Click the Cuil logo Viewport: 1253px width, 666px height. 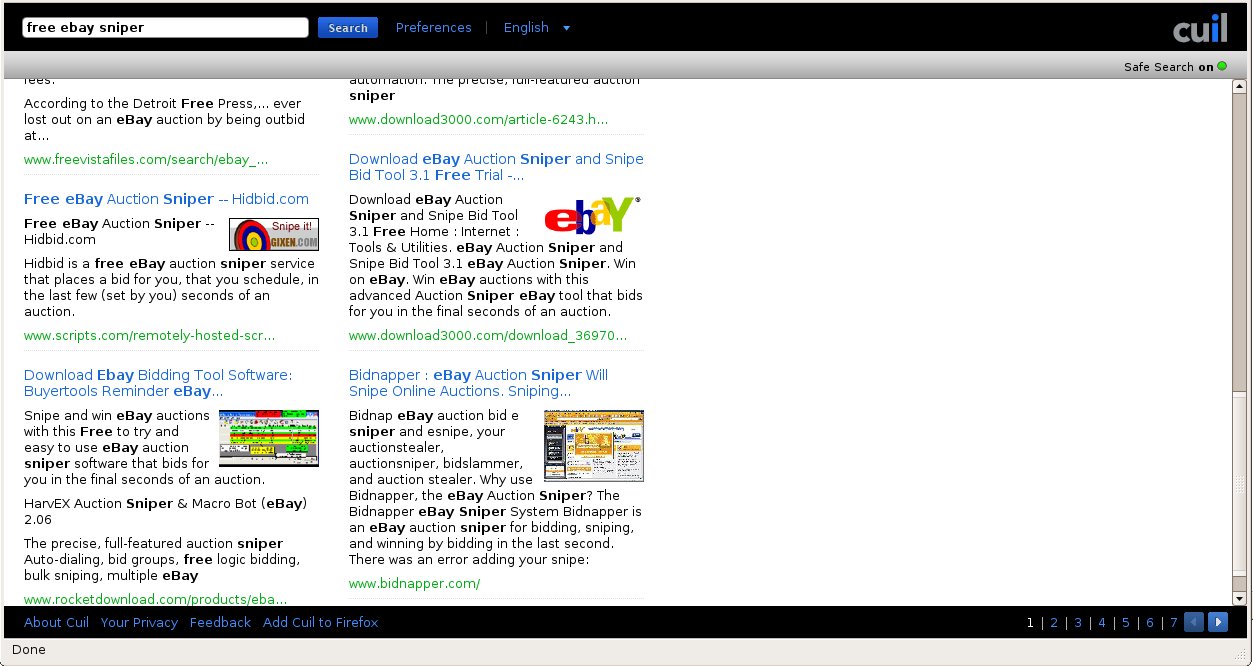click(x=1199, y=28)
